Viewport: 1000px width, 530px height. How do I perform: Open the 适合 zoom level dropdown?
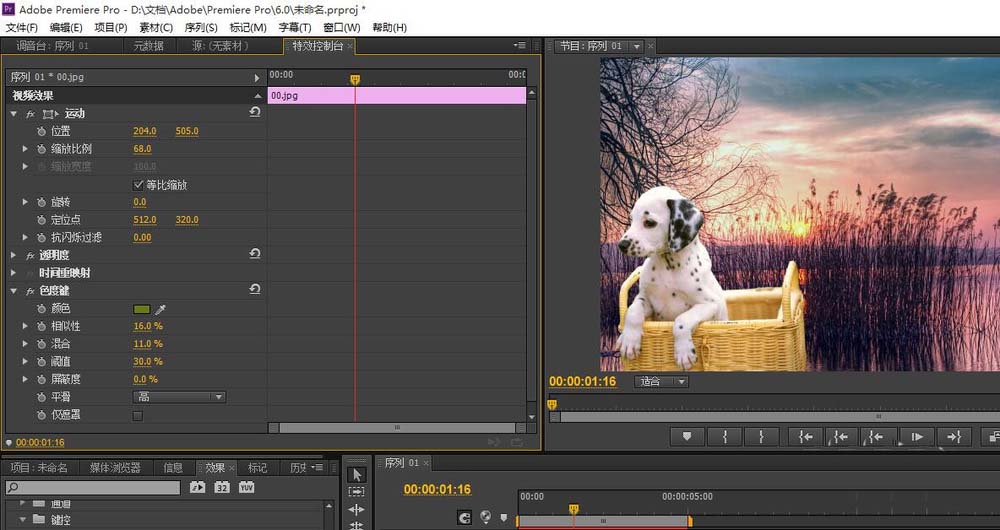[663, 381]
